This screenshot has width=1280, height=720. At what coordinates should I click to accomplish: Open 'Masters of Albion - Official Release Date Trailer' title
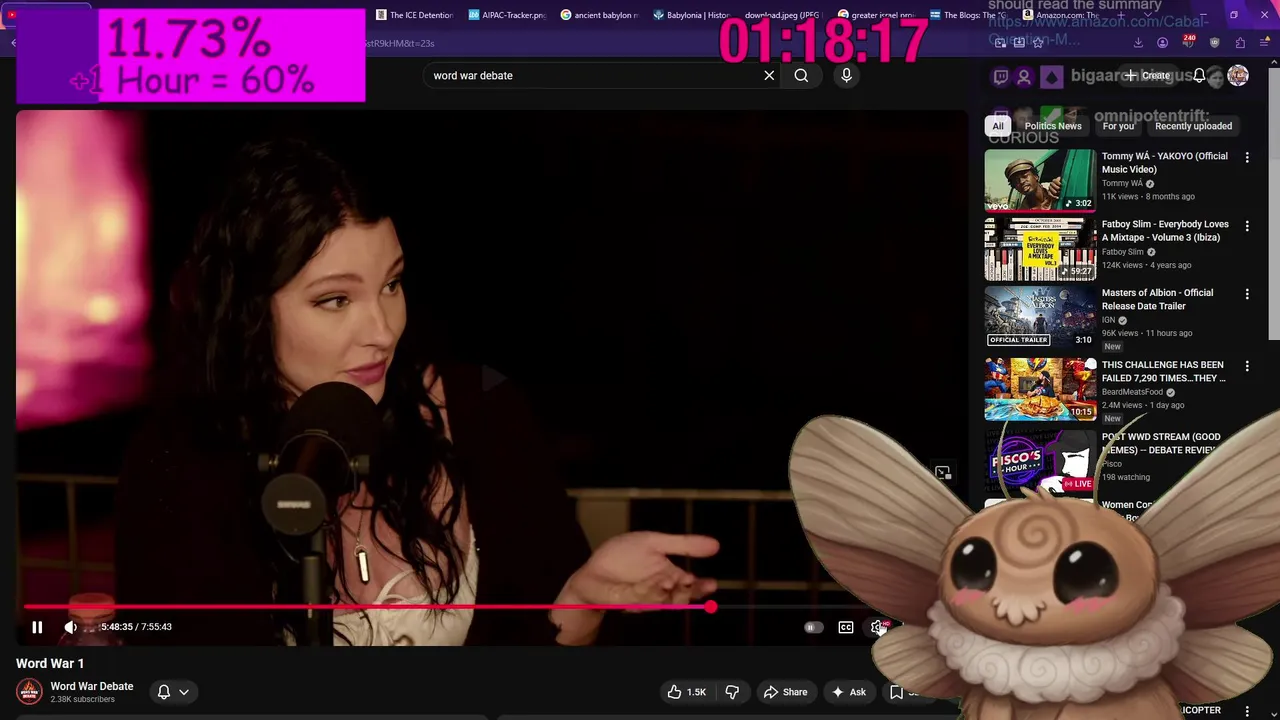coord(1157,299)
